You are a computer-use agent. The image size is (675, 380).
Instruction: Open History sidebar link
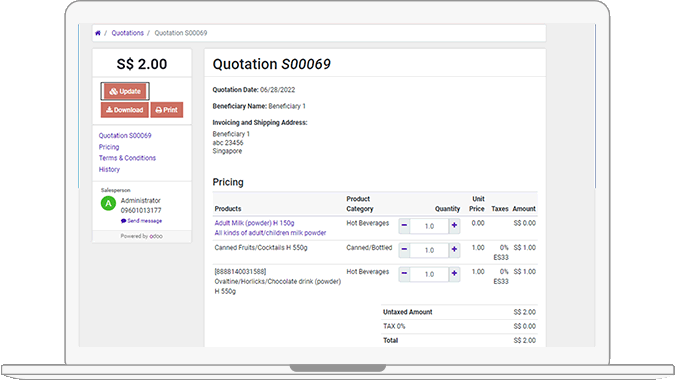(x=109, y=169)
